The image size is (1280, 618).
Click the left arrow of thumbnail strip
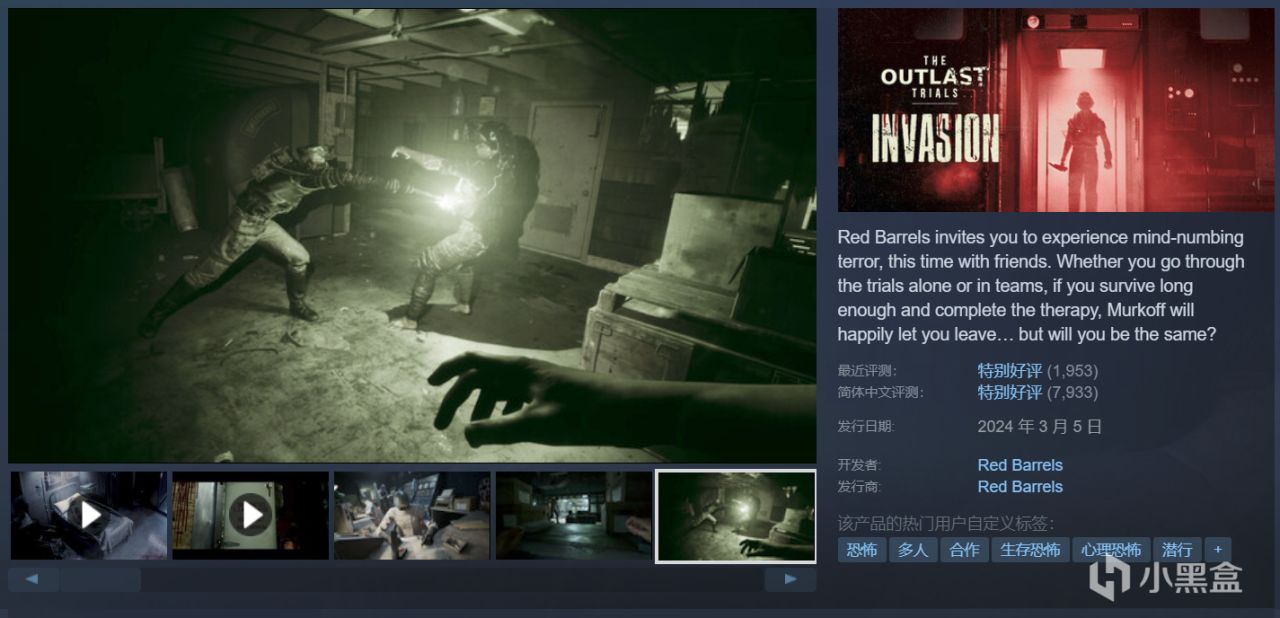click(x=33, y=579)
